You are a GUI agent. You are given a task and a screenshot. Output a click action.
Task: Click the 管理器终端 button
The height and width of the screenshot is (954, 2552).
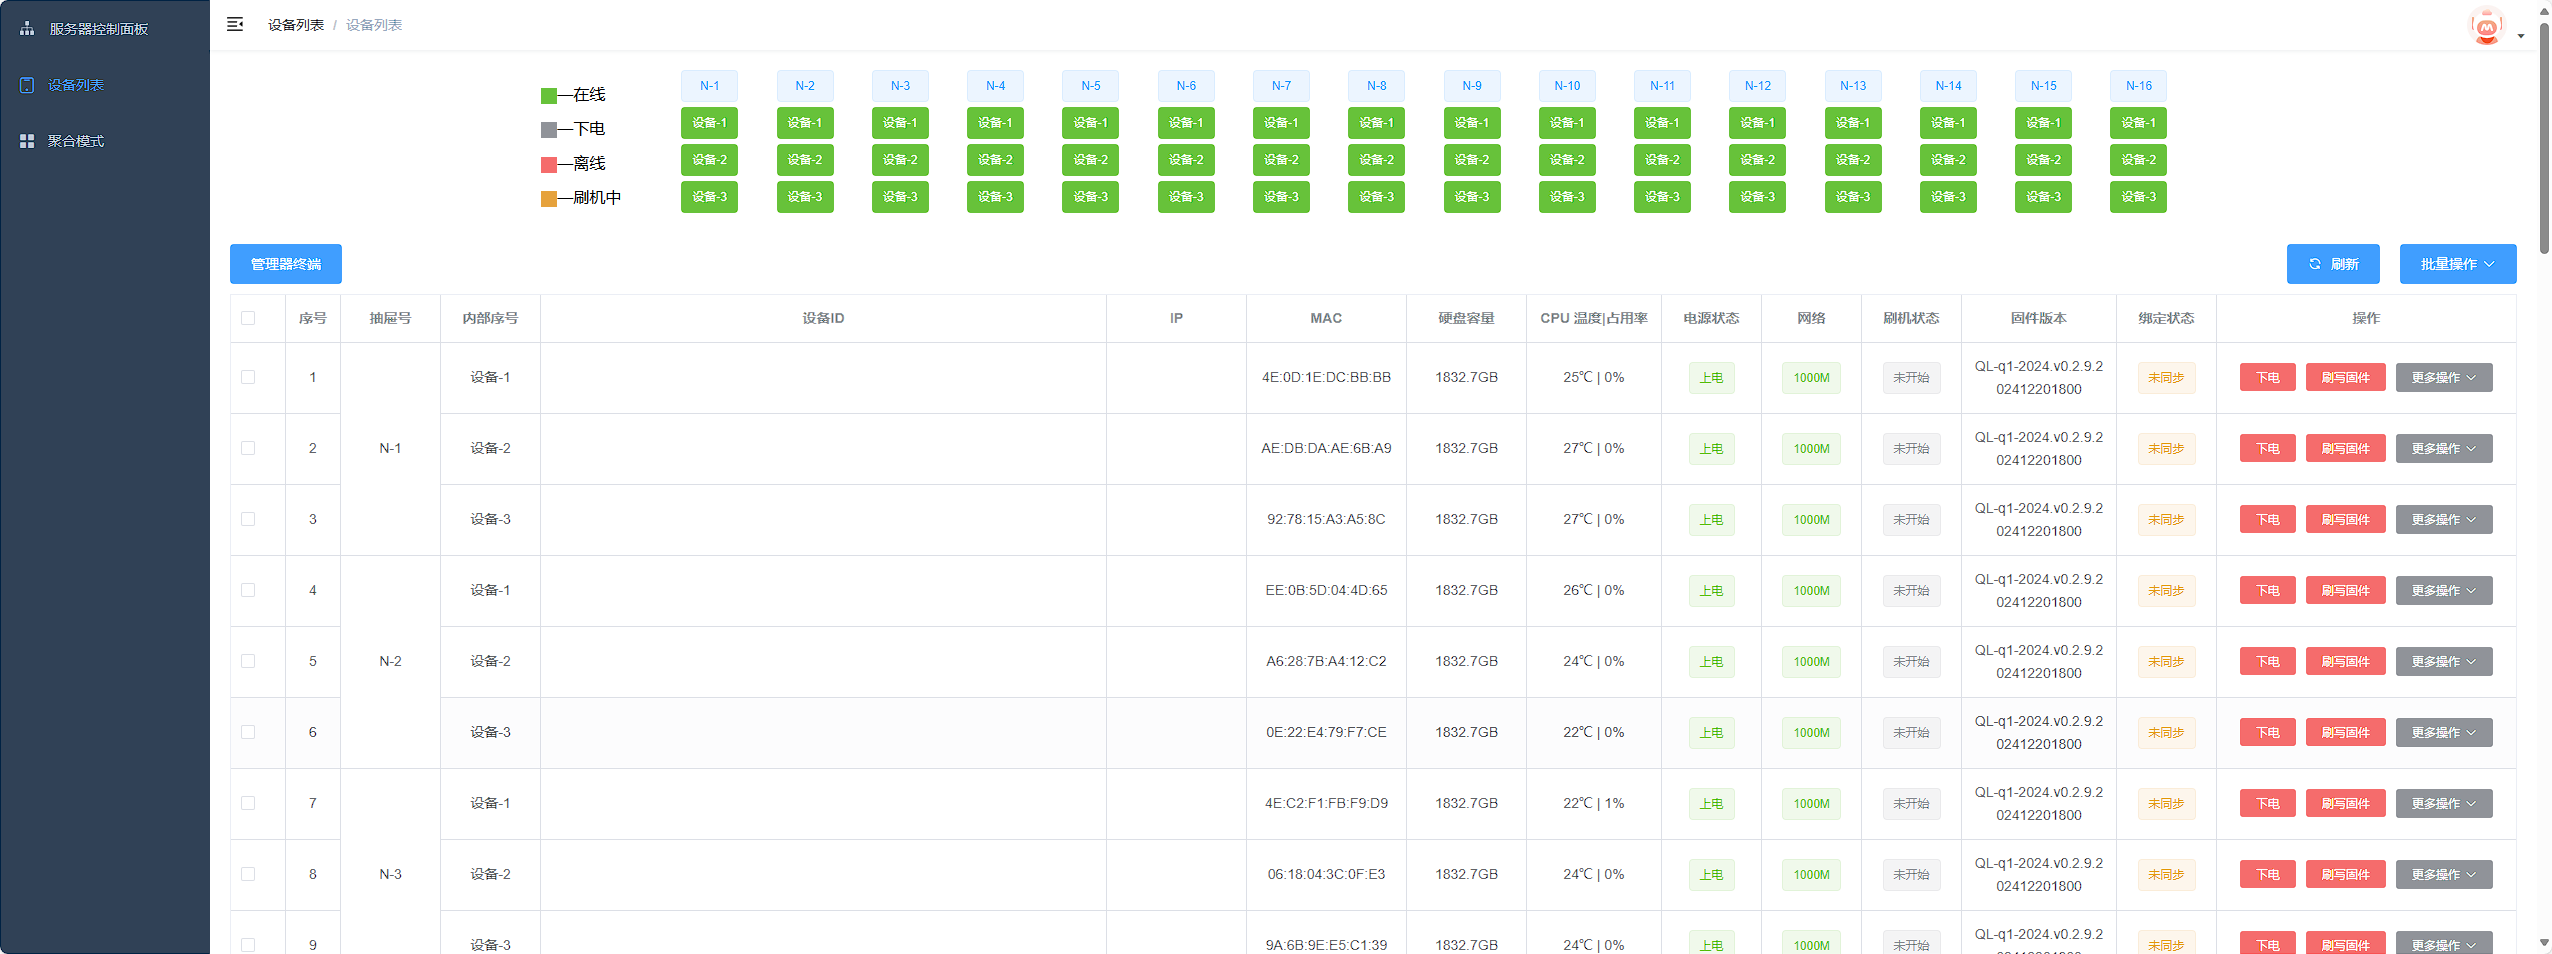pyautogui.click(x=286, y=264)
